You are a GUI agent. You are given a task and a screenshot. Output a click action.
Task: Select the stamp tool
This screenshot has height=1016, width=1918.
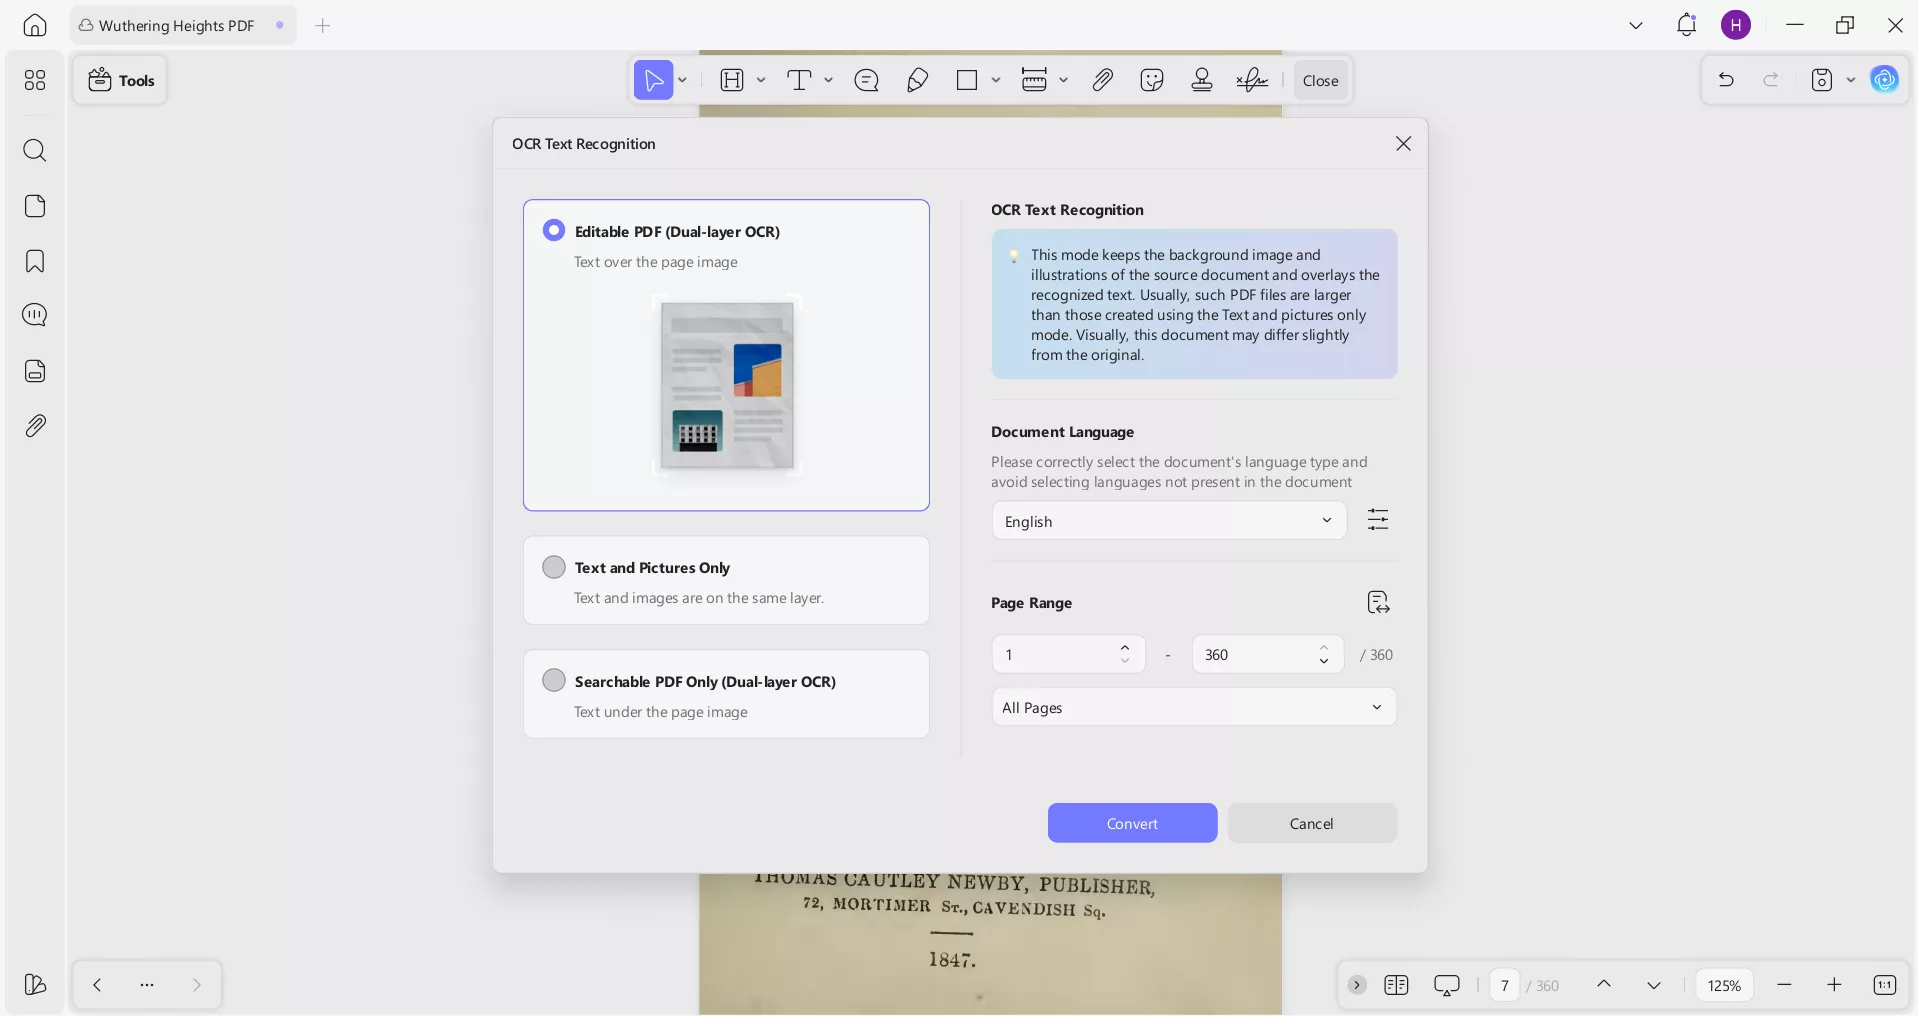(1202, 80)
